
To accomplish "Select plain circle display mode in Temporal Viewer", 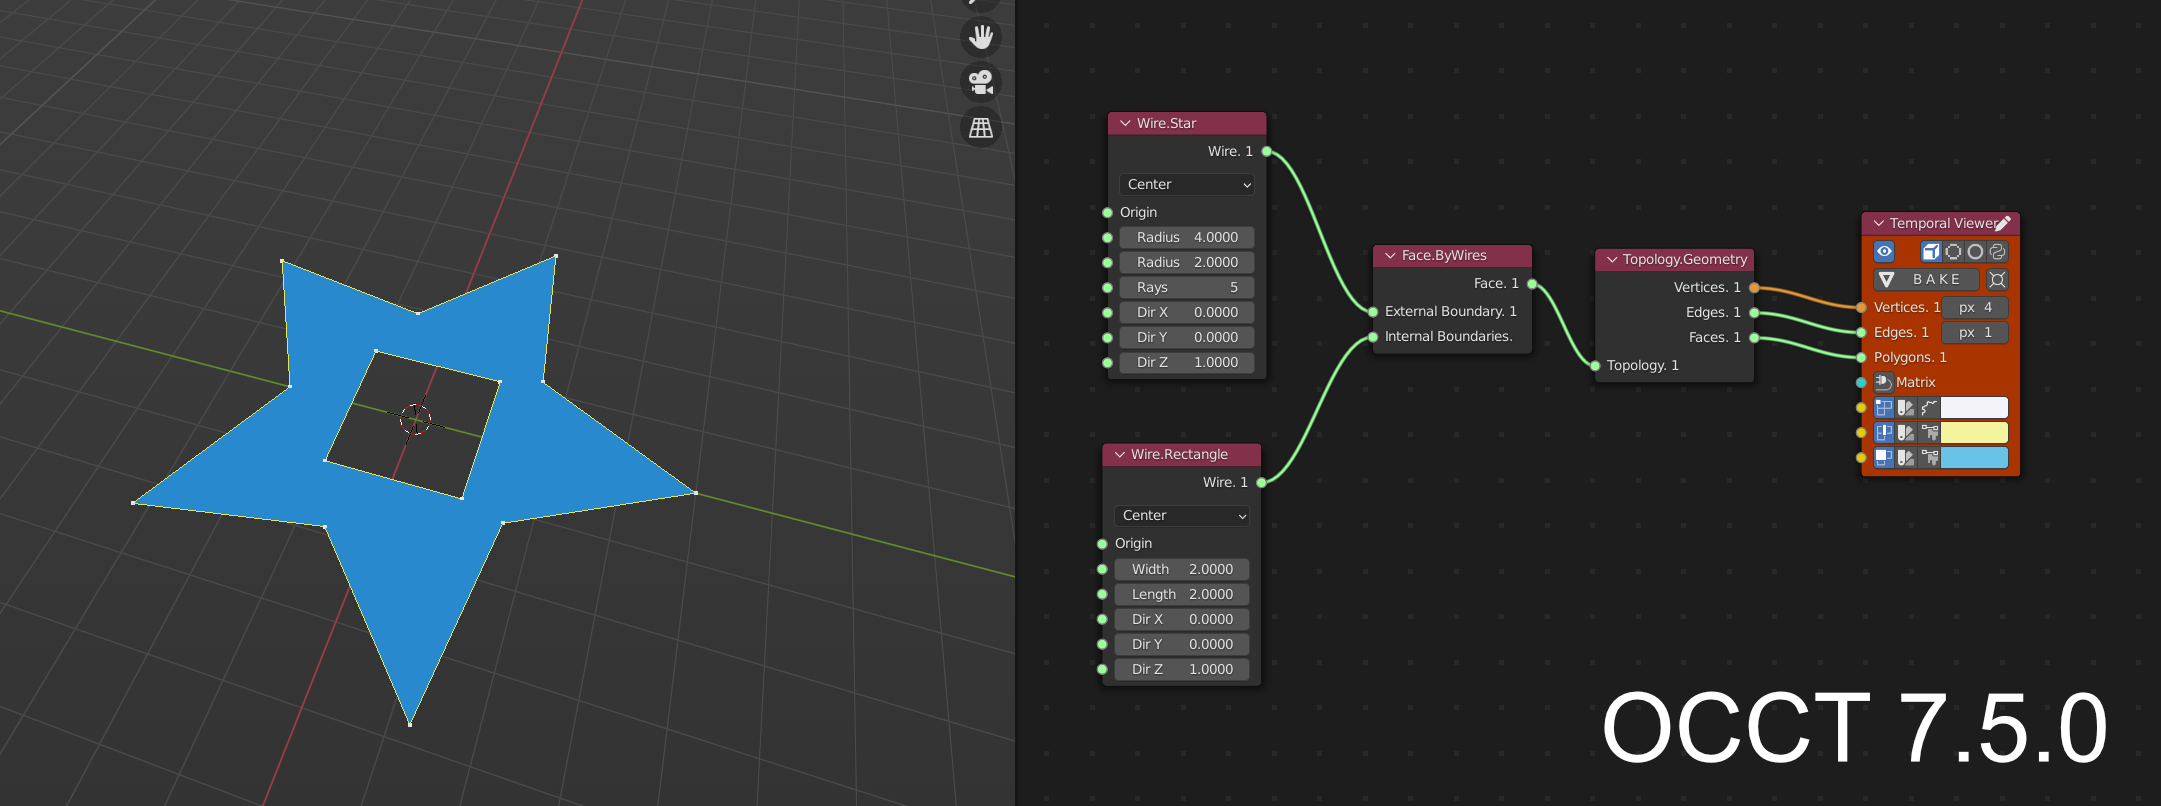I will point(1975,252).
